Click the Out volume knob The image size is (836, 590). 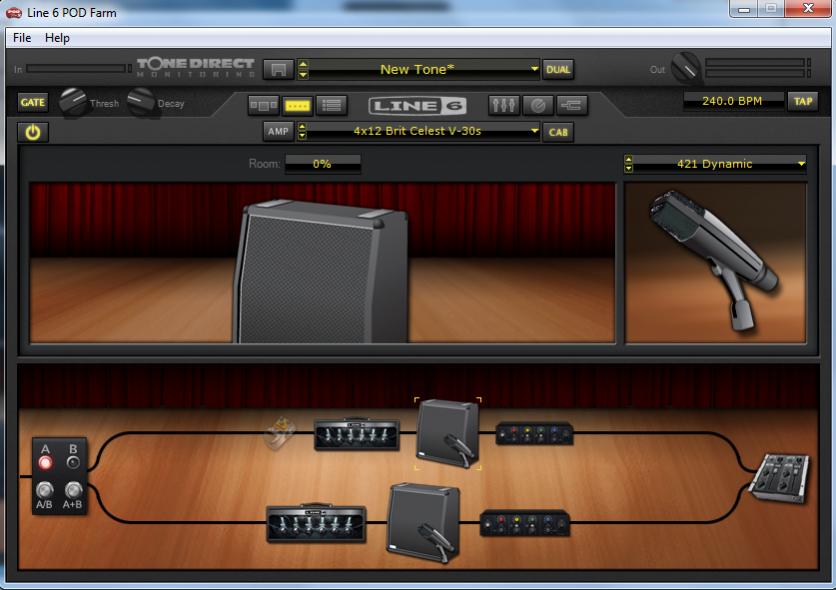686,68
